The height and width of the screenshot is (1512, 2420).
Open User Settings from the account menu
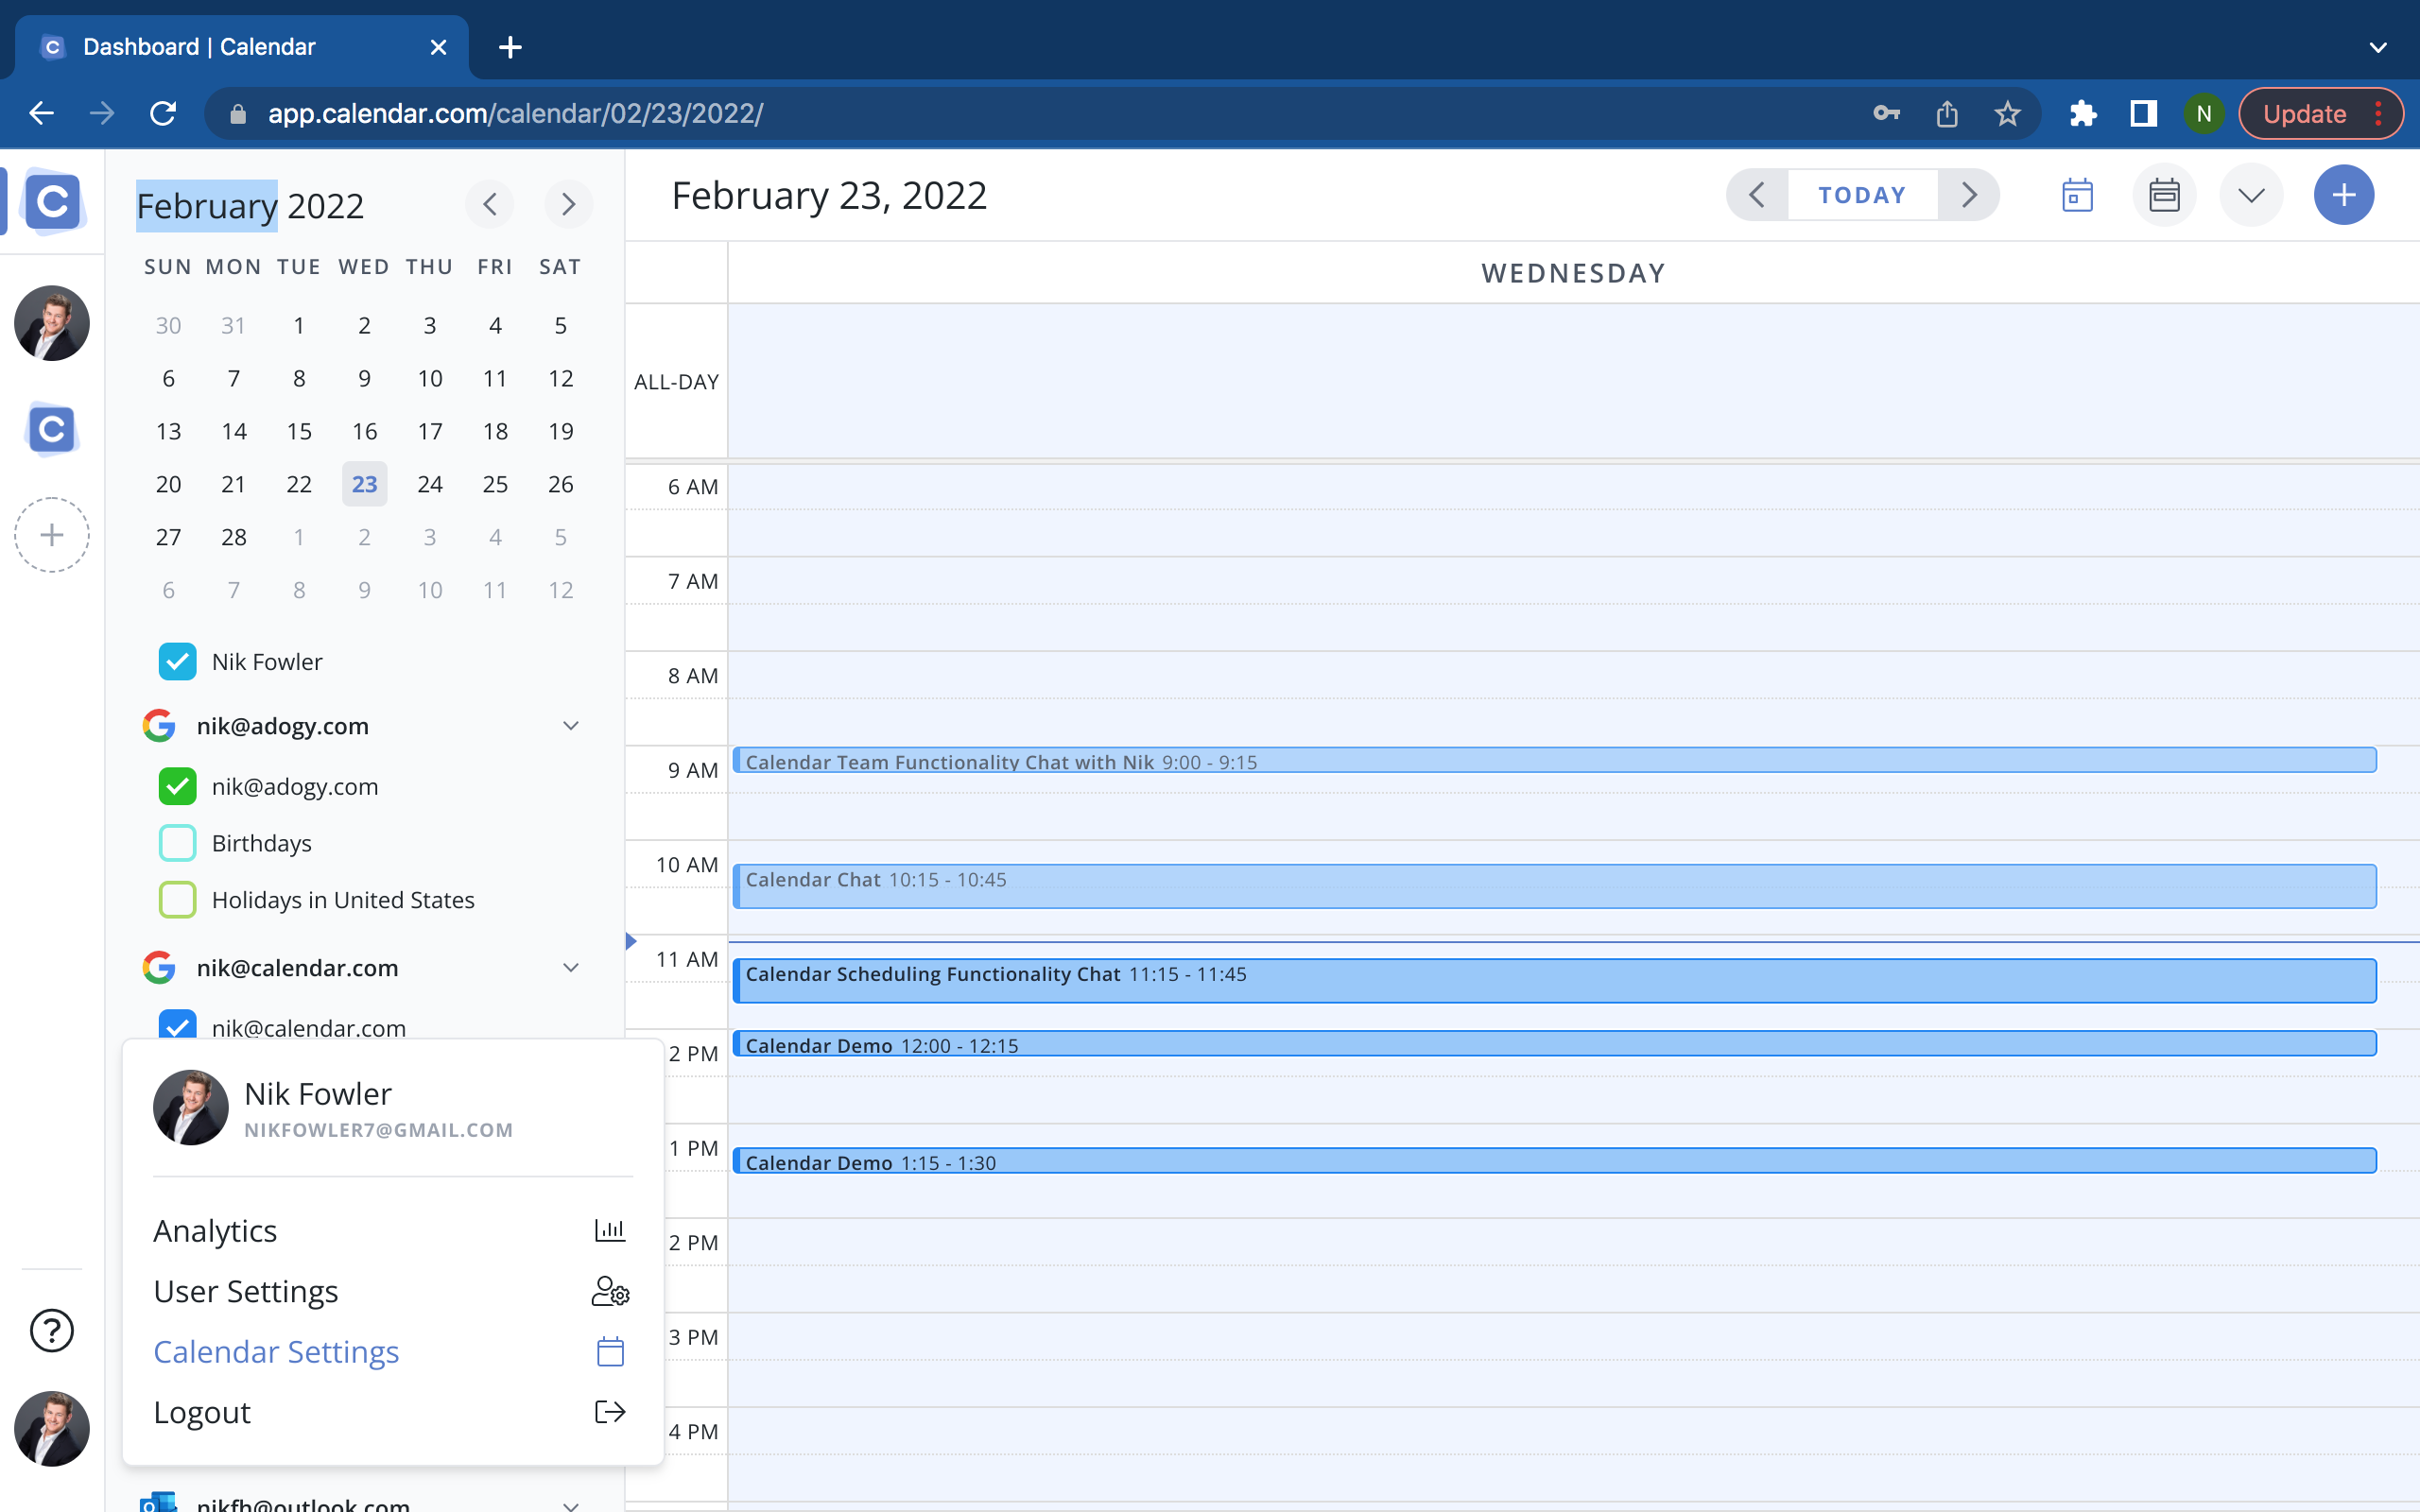pyautogui.click(x=245, y=1290)
